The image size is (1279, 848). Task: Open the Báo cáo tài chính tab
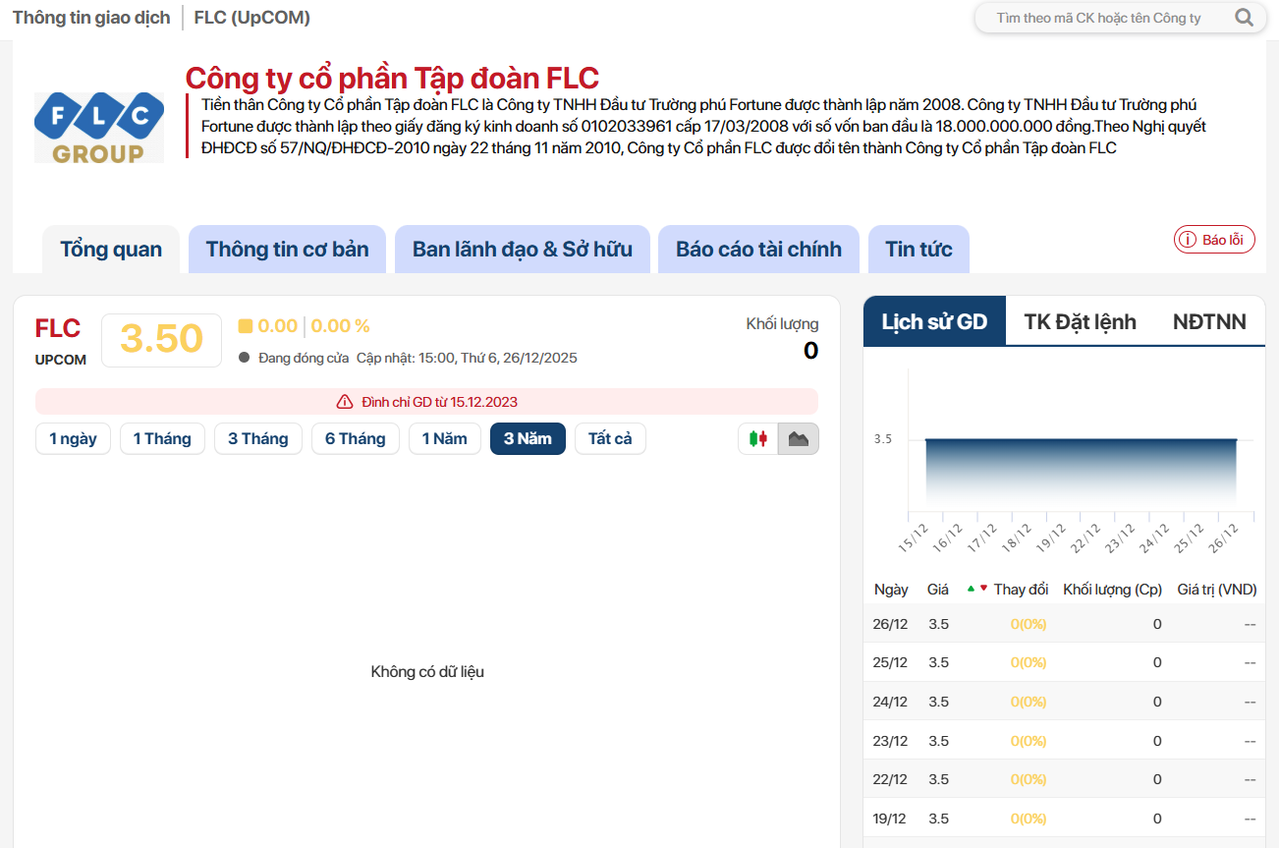tap(758, 249)
